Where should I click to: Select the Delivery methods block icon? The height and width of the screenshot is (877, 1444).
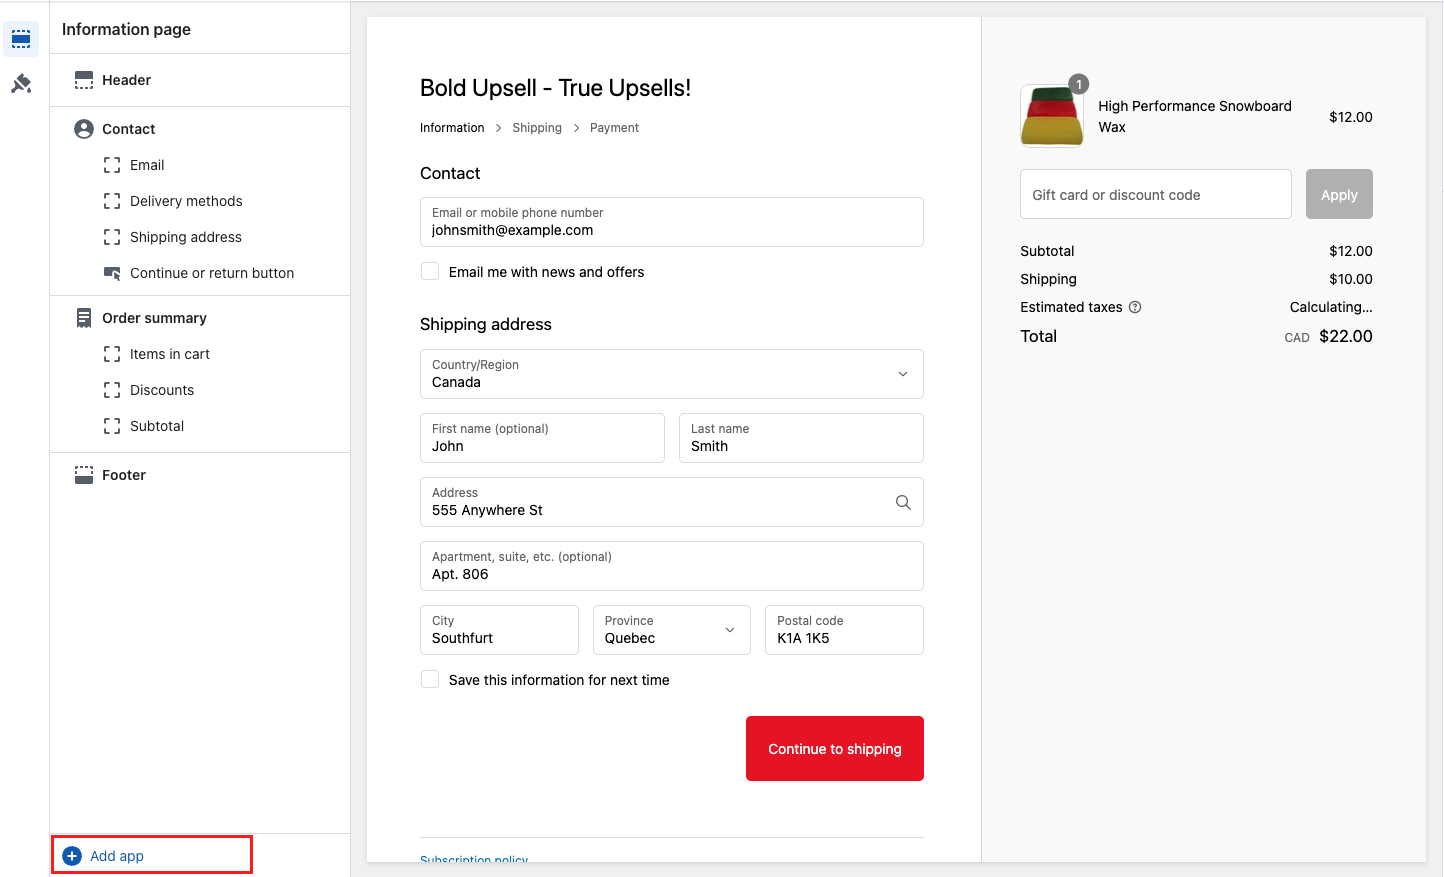point(112,201)
